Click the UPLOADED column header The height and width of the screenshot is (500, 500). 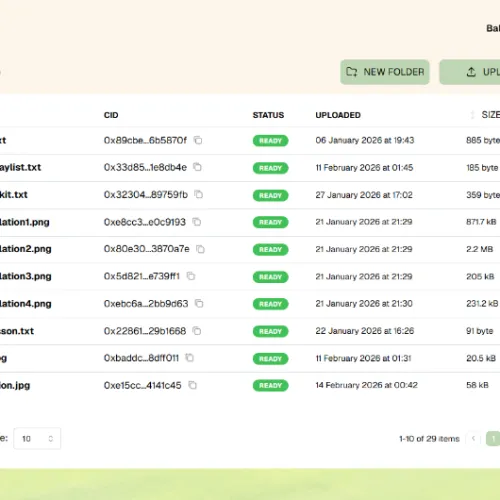pos(338,115)
